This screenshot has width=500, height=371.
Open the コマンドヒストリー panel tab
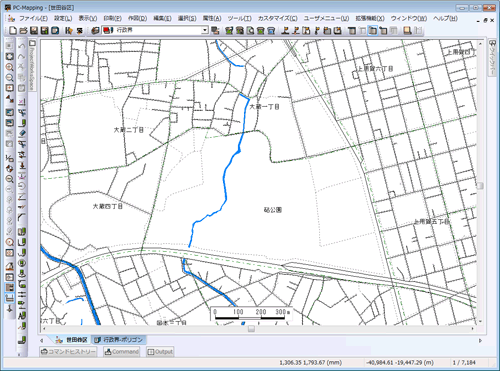click(x=68, y=352)
